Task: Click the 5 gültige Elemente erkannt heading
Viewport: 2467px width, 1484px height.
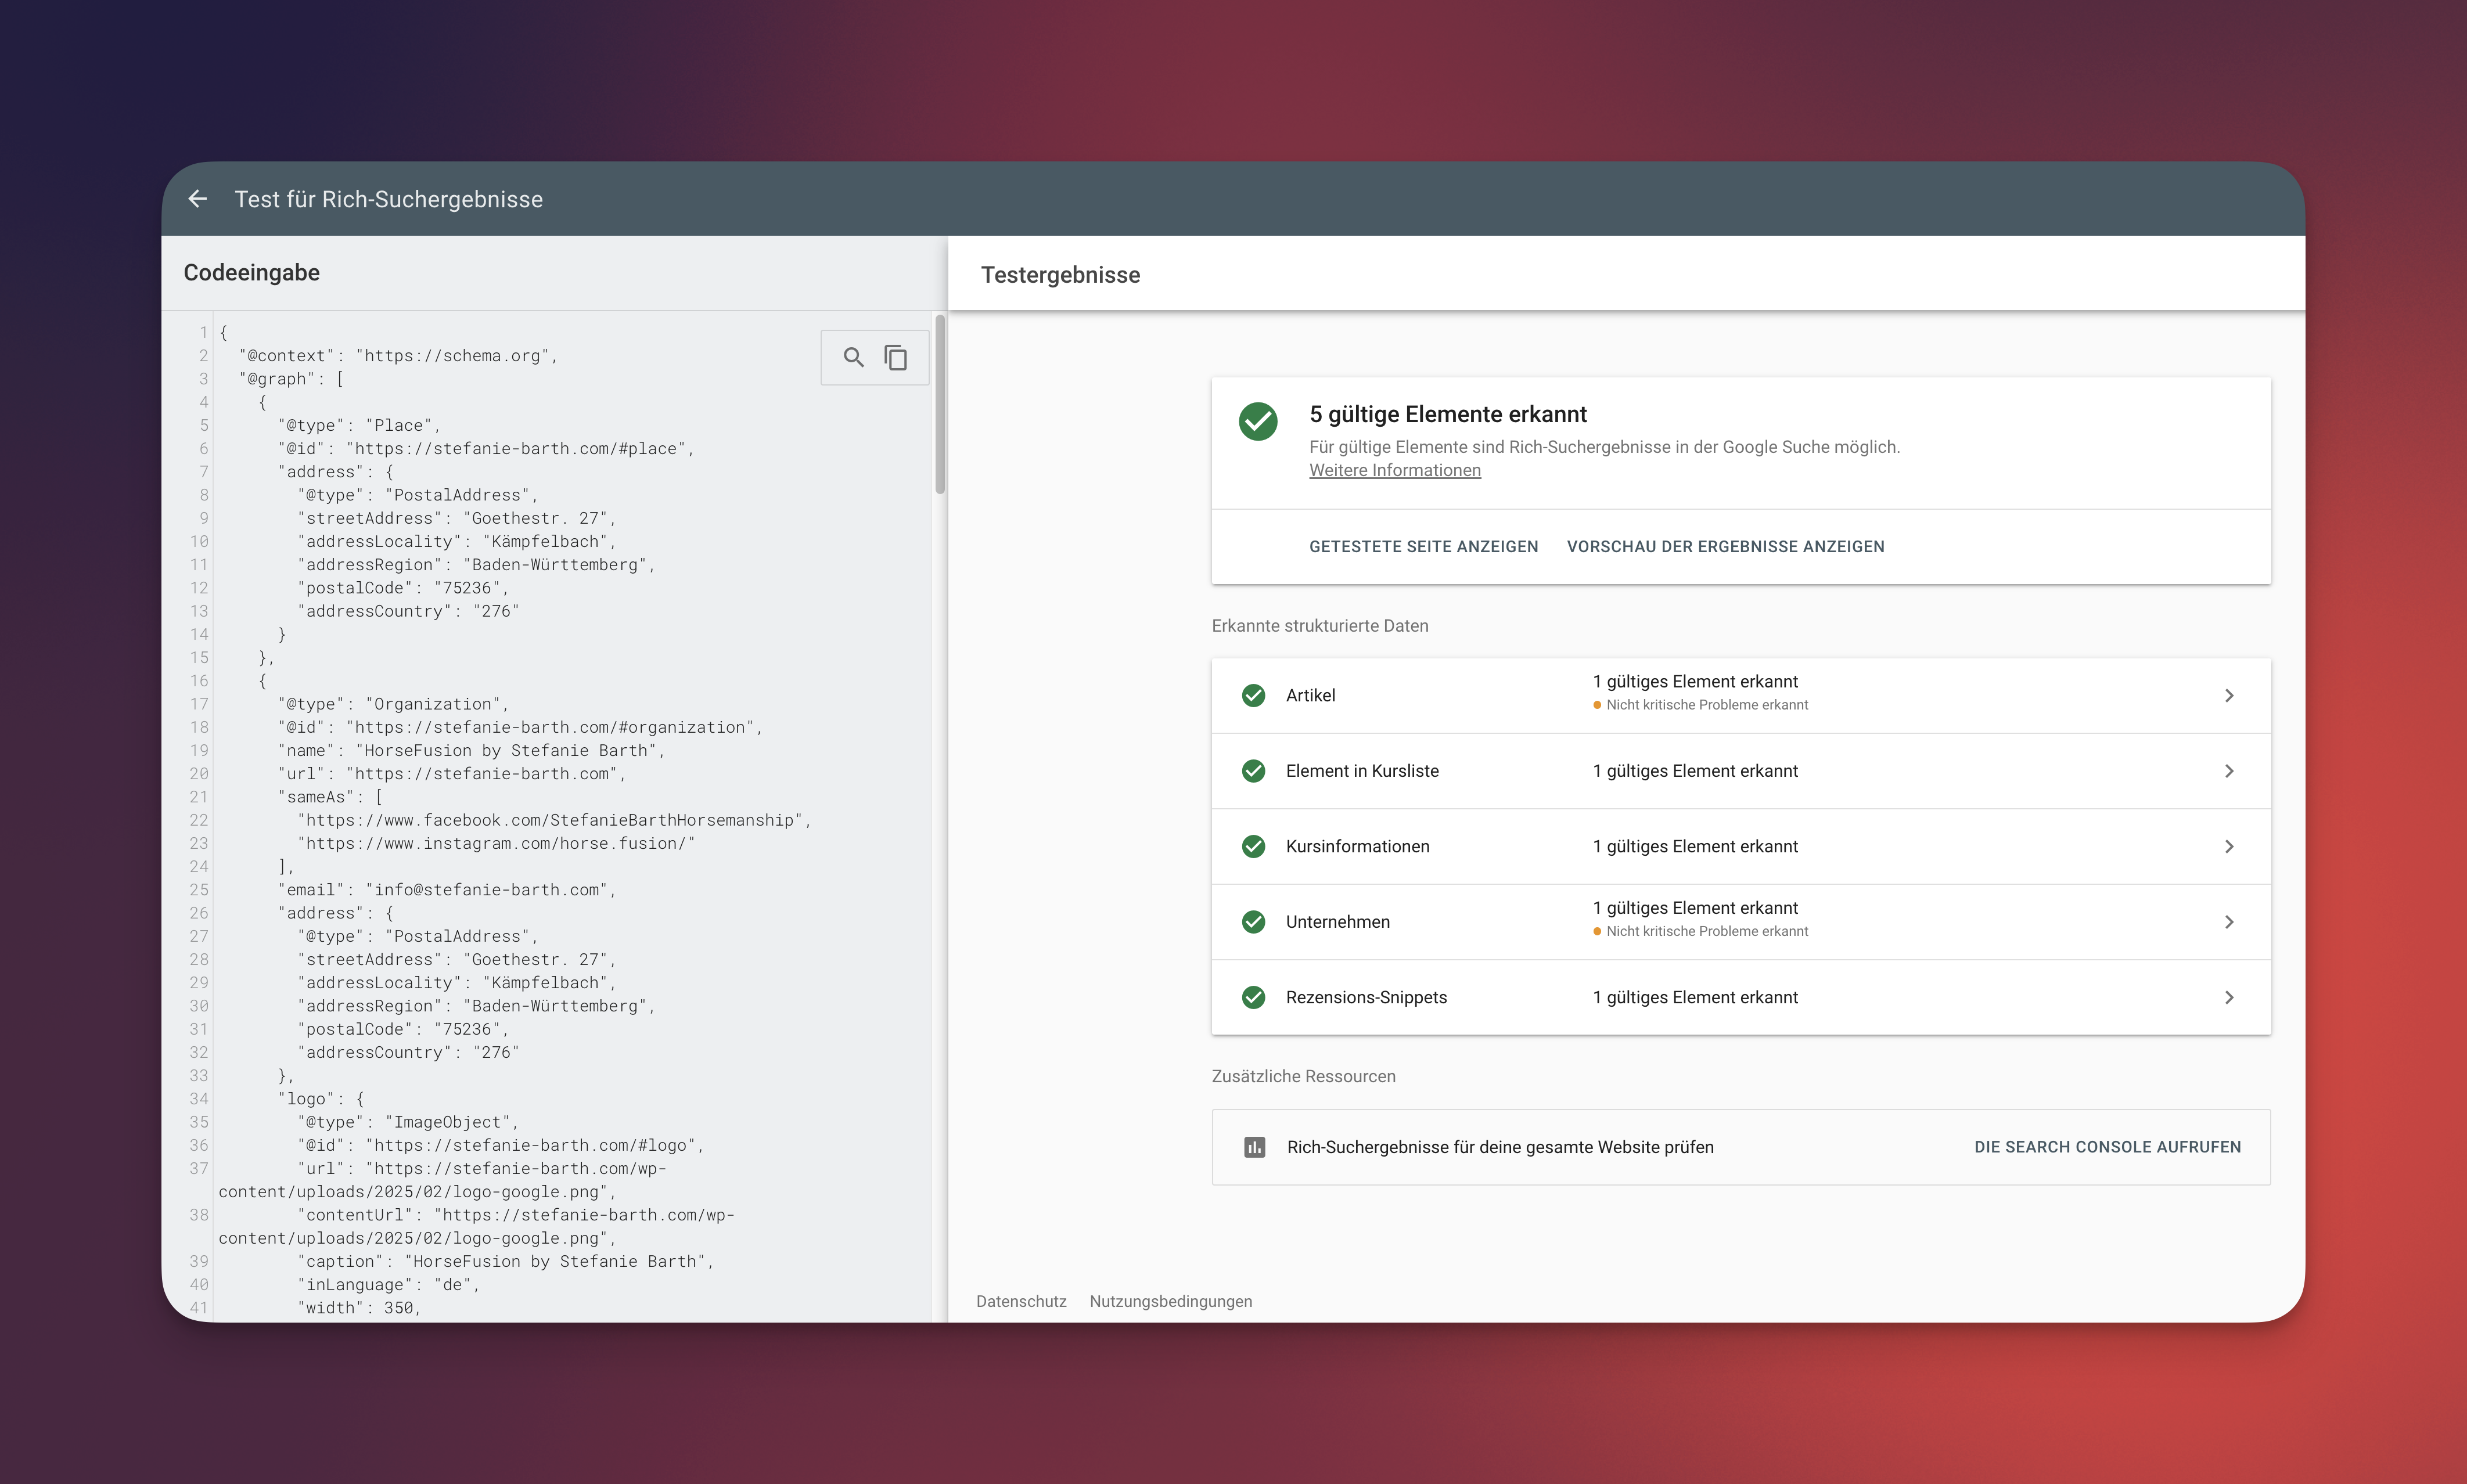Action: click(1448, 414)
